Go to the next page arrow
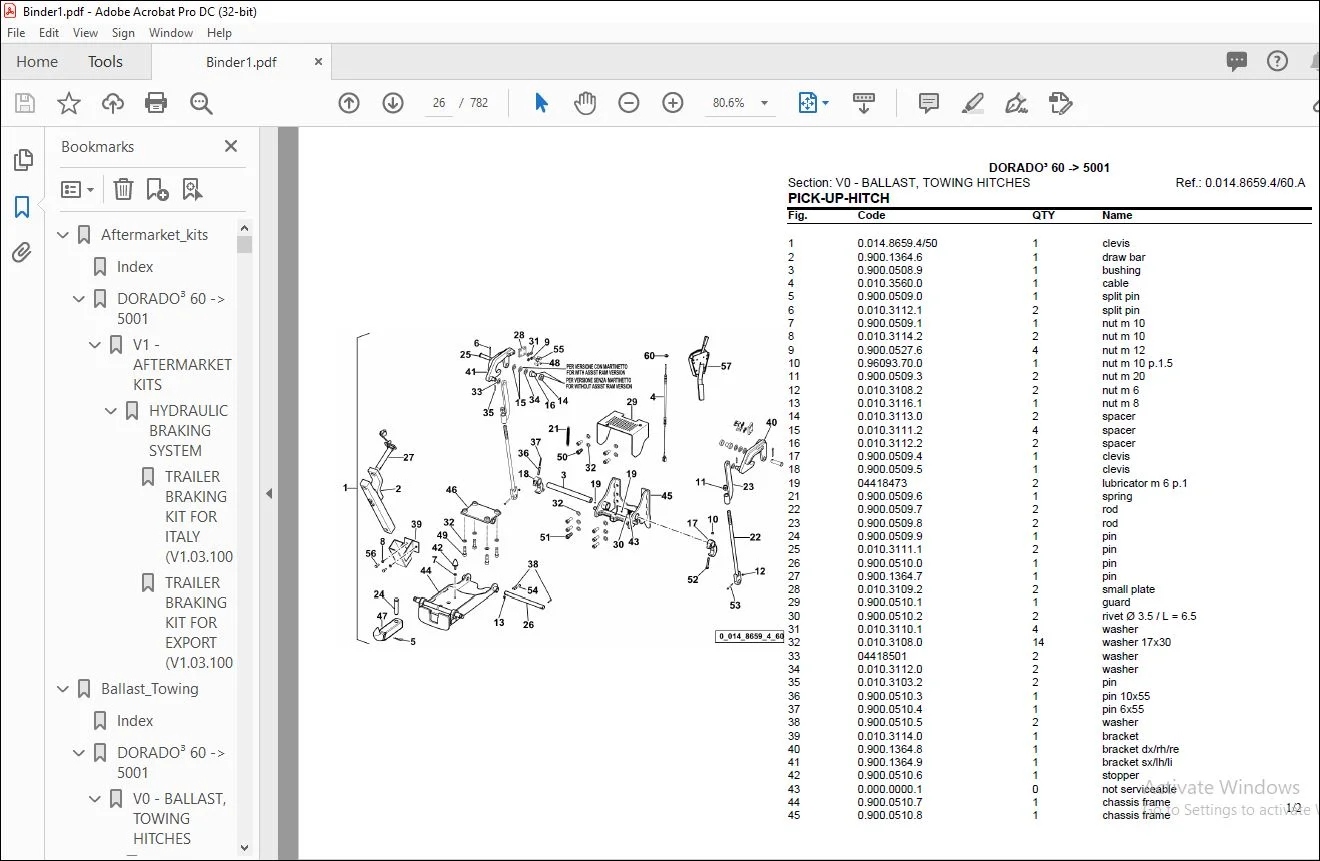Viewport: 1320px width, 861px height. click(393, 103)
